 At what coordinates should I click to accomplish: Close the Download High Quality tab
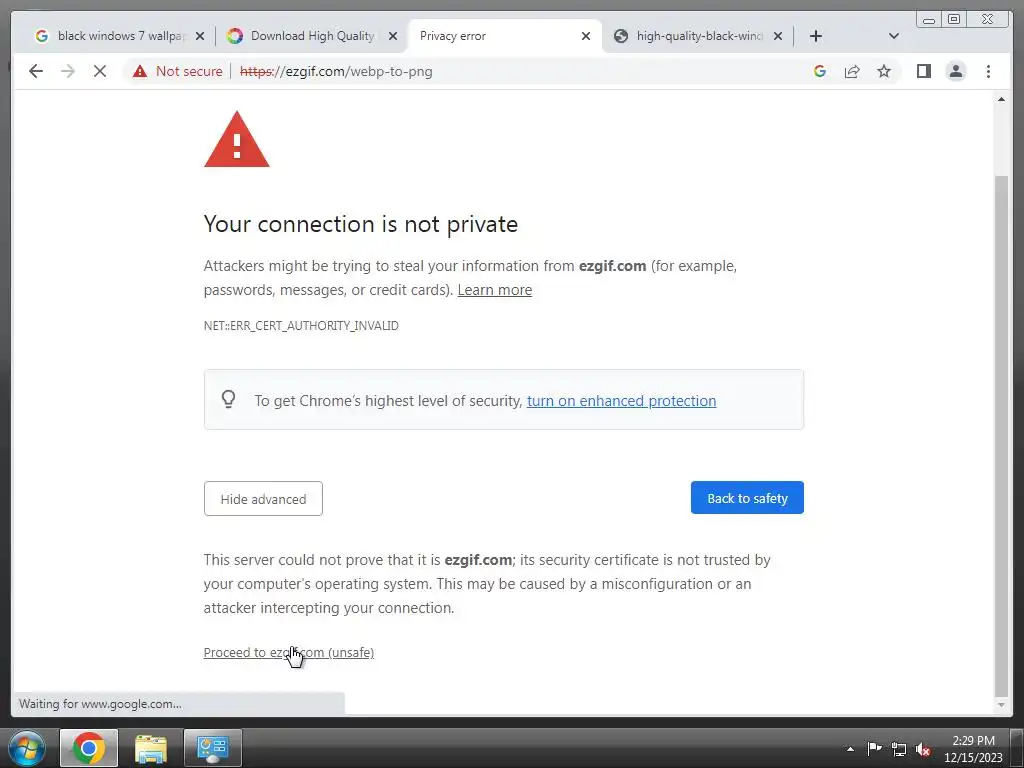click(392, 36)
